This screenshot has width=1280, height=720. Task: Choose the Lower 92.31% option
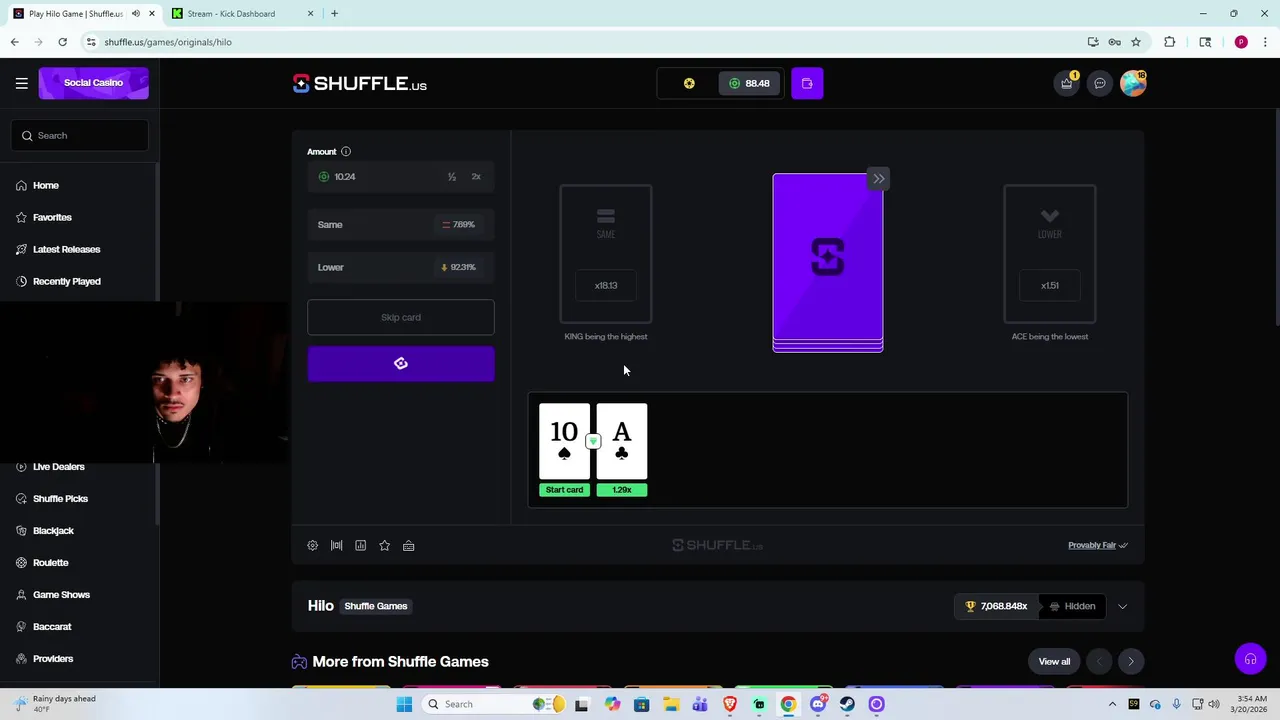(x=401, y=267)
